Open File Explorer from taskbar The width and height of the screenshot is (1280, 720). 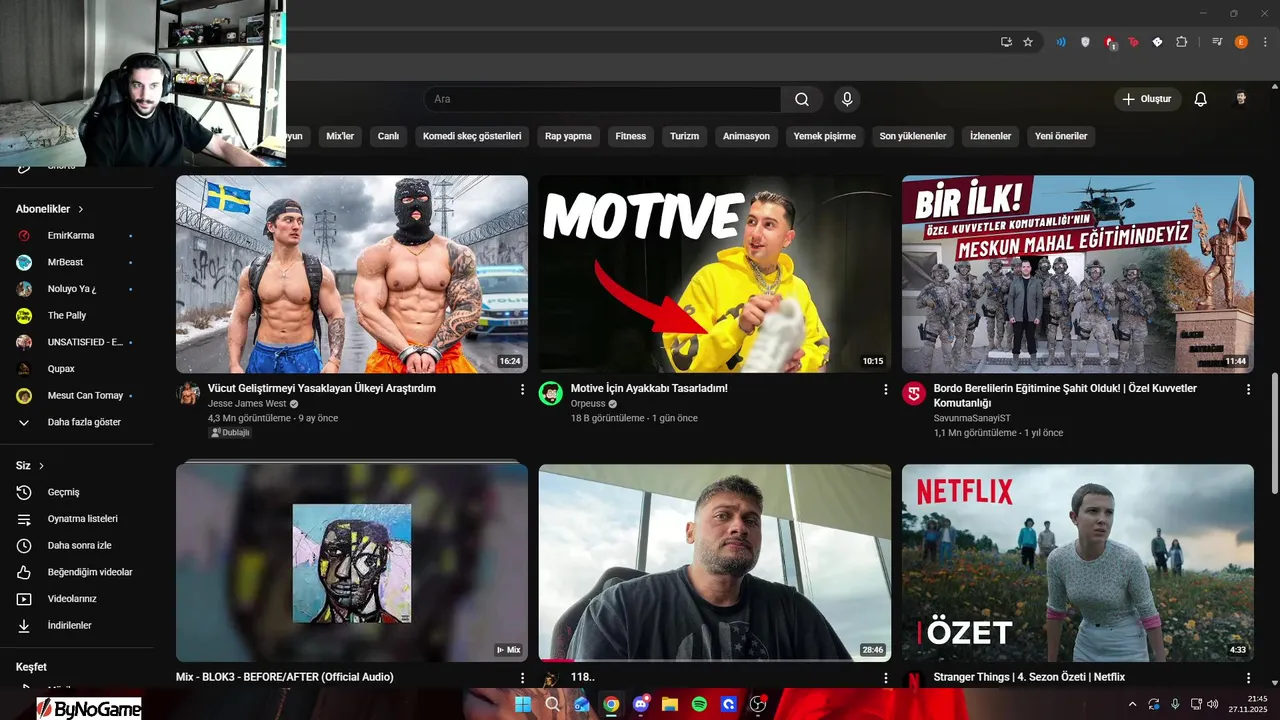click(x=670, y=704)
